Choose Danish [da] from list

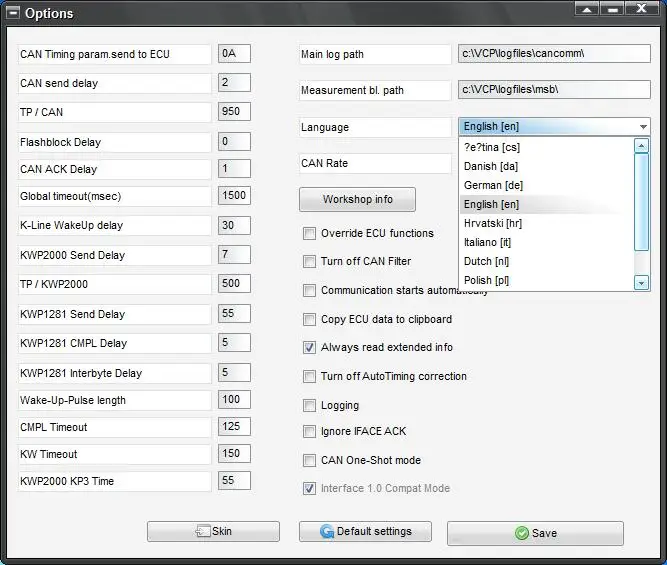[546, 166]
